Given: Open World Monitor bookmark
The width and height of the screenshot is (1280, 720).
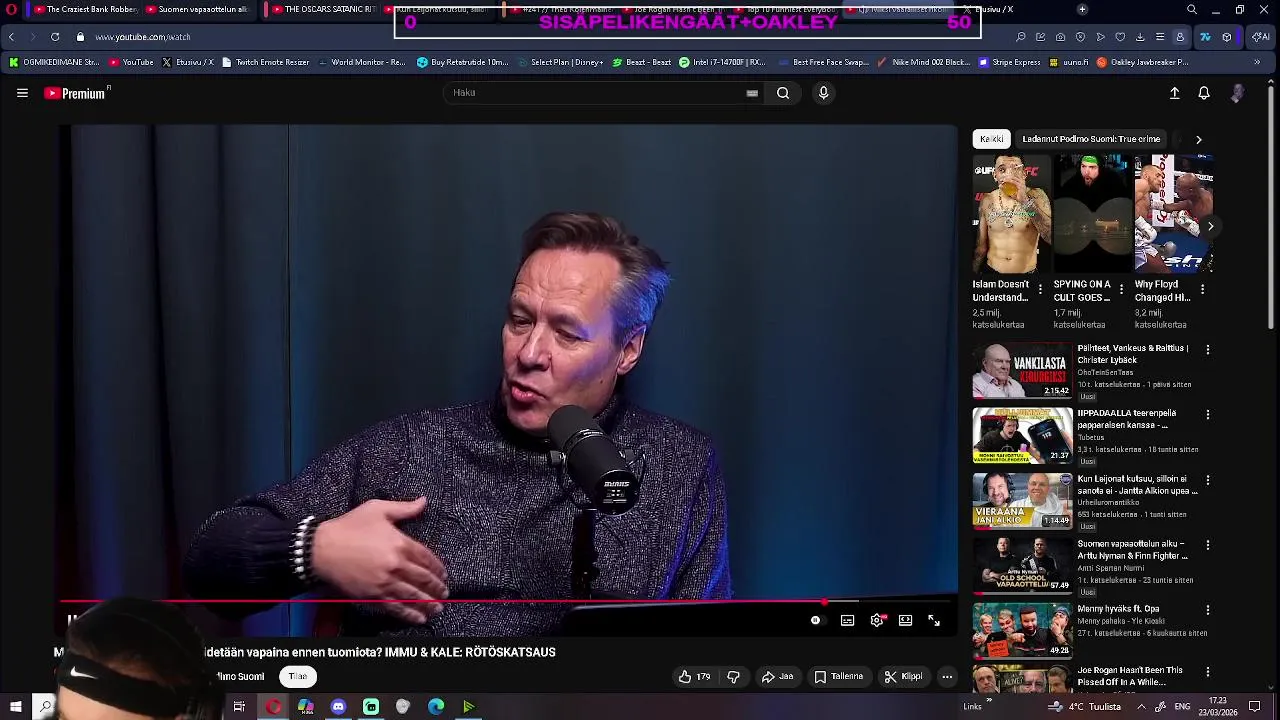Looking at the screenshot, I should coord(362,62).
